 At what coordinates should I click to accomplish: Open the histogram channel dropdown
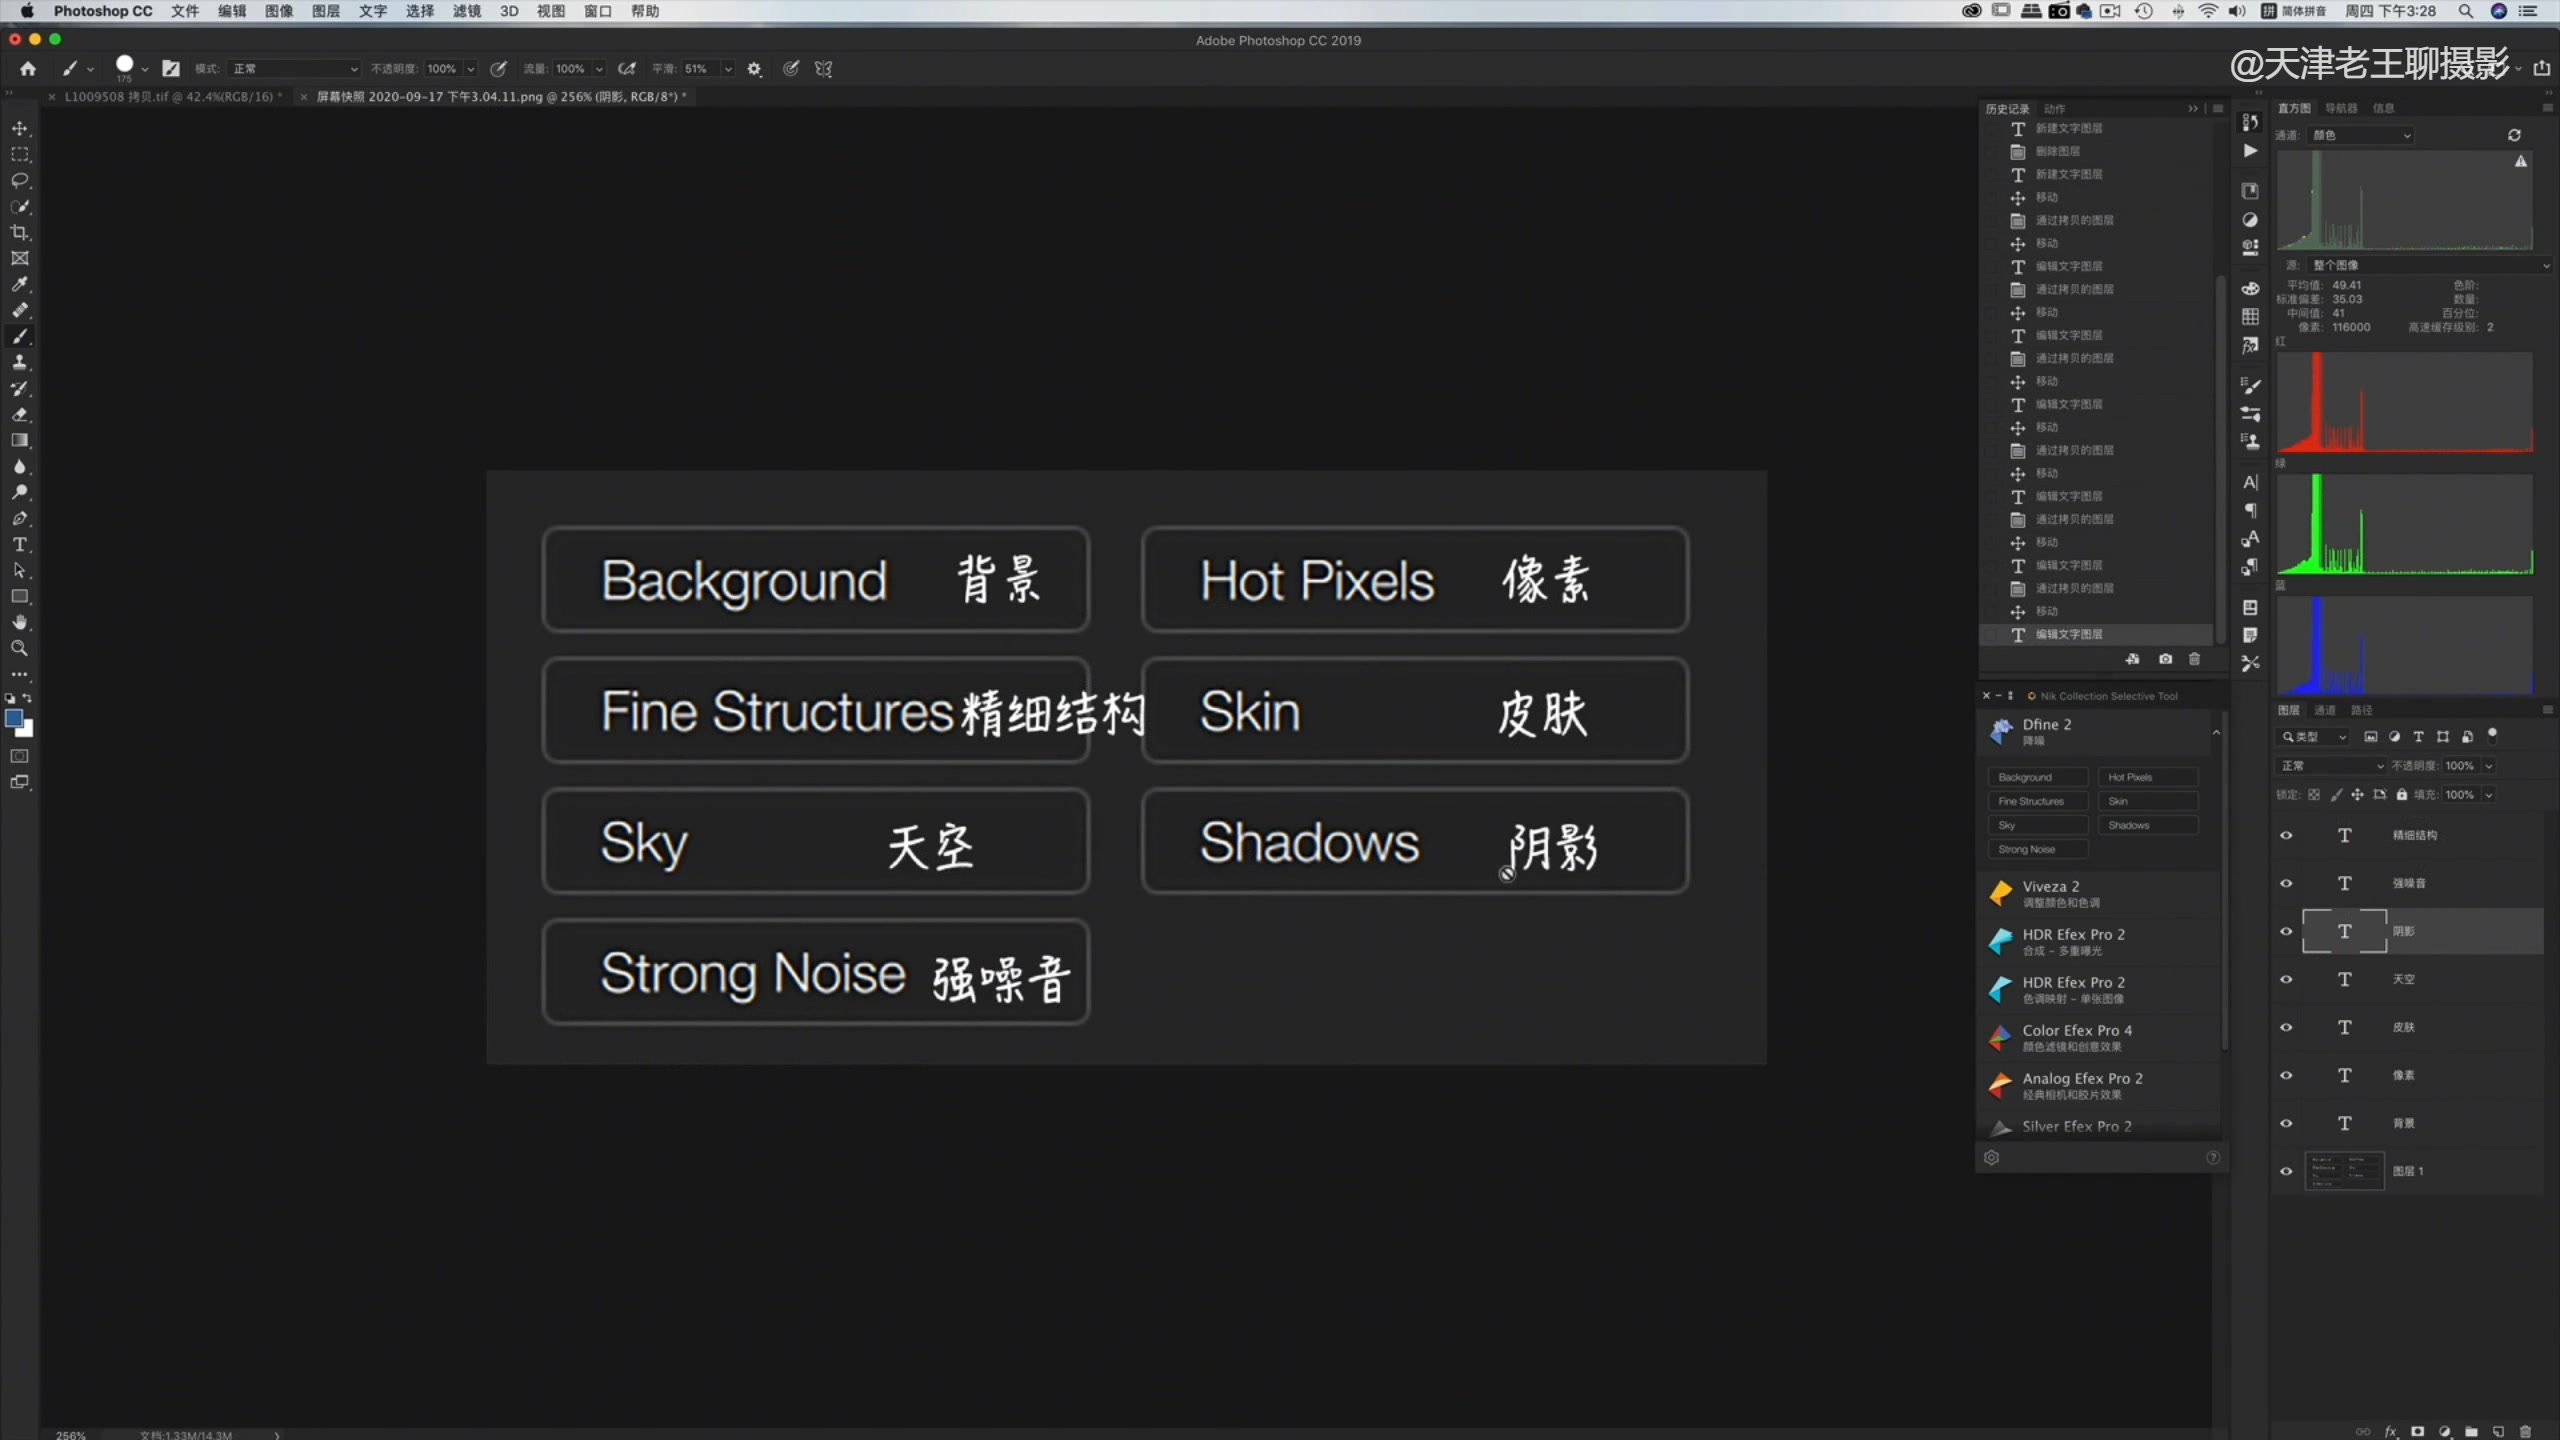(x=2362, y=135)
